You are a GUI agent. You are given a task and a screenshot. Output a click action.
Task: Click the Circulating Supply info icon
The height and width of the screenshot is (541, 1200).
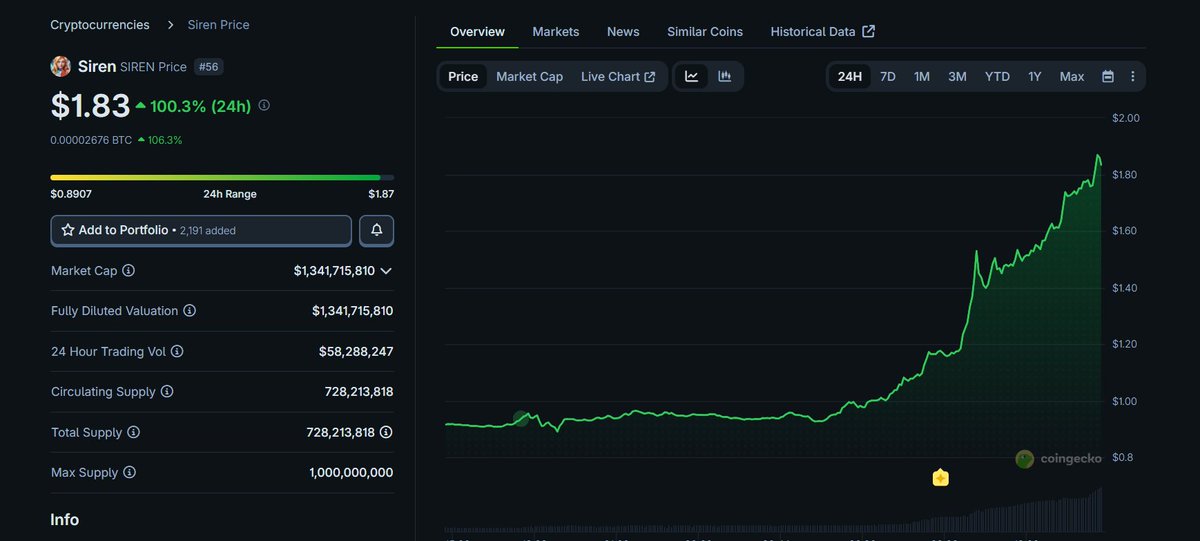tap(167, 392)
